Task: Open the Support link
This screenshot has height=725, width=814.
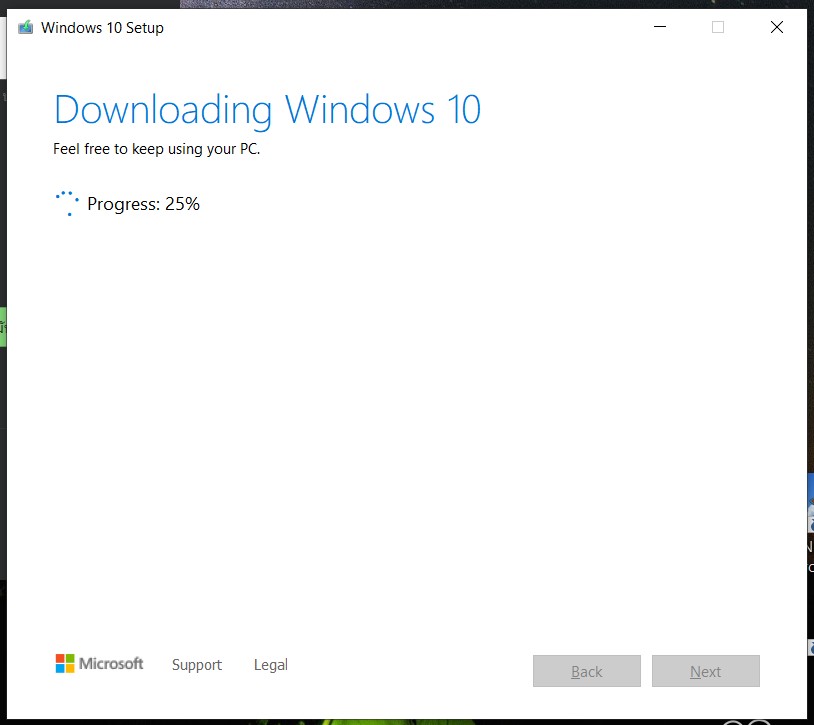Action: click(x=197, y=665)
